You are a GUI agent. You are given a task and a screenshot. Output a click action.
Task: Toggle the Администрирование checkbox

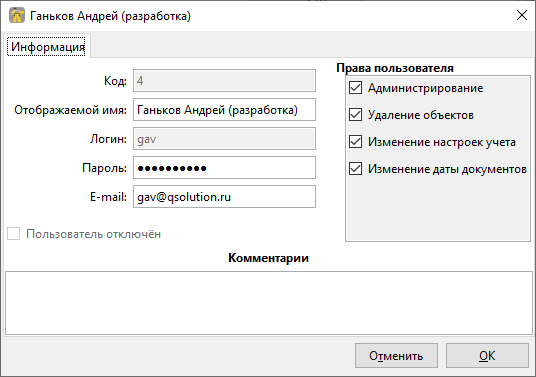[x=356, y=88]
